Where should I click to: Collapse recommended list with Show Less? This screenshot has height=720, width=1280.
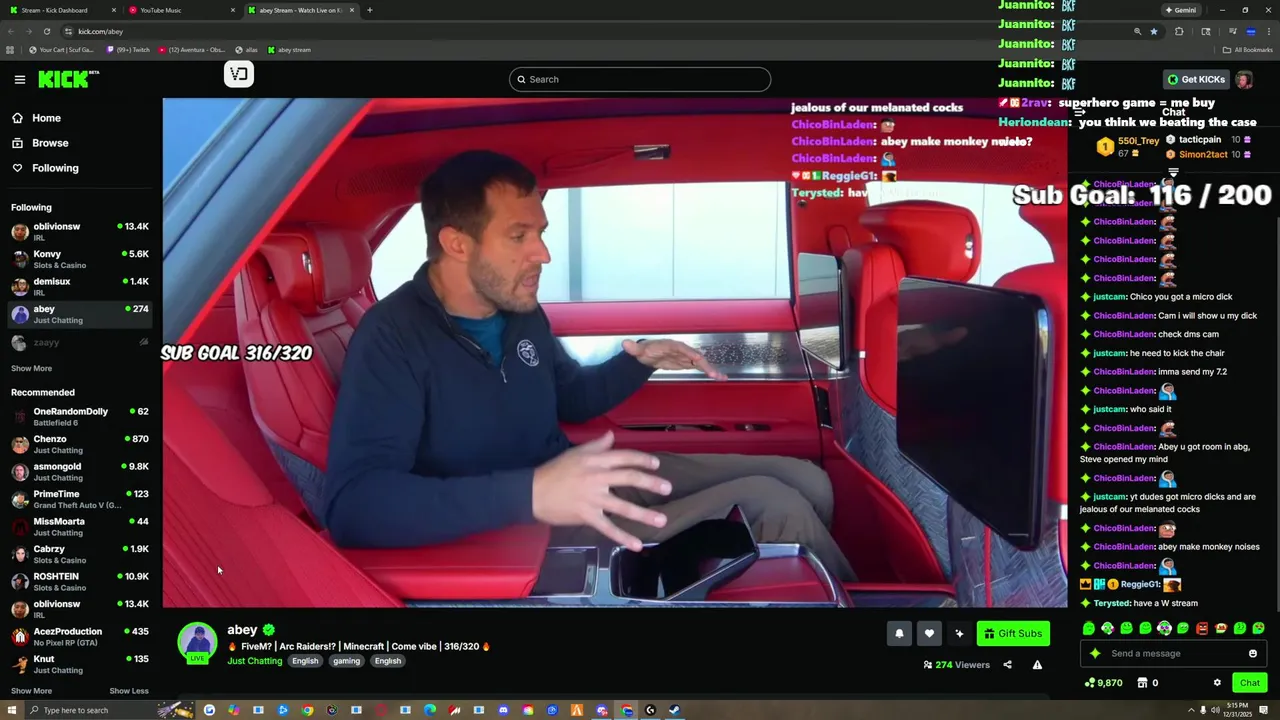128,690
